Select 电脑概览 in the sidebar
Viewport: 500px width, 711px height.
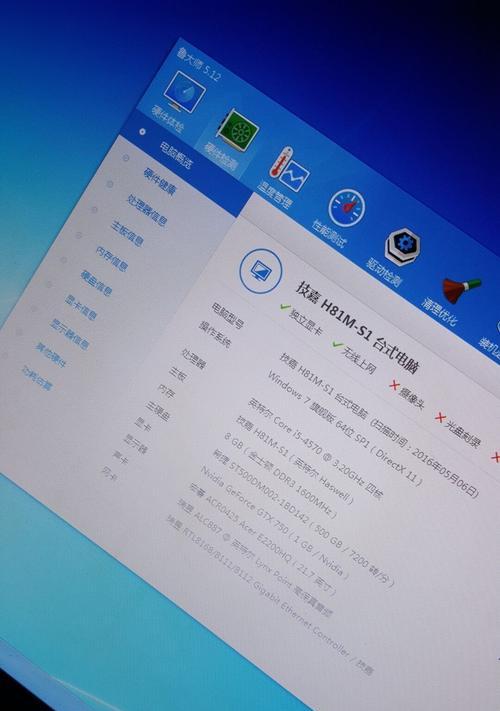(175, 155)
